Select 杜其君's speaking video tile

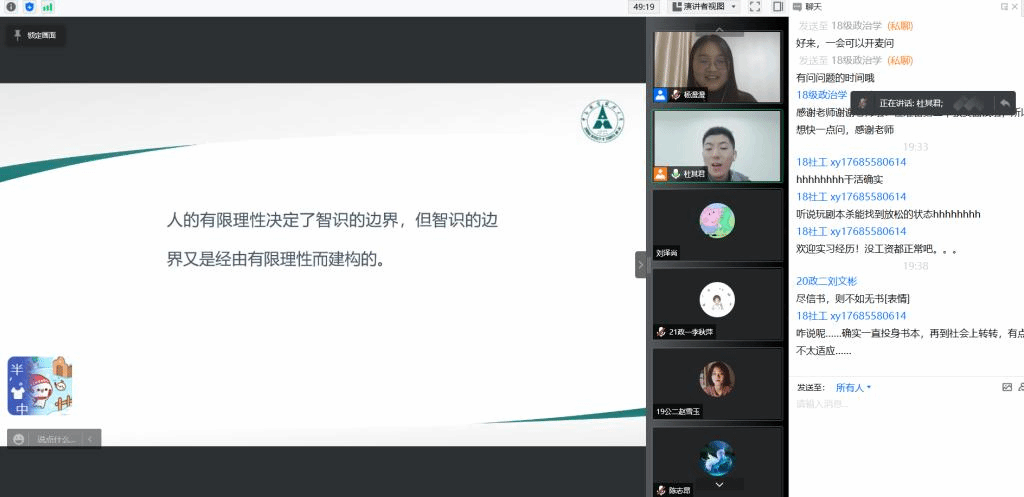(716, 145)
